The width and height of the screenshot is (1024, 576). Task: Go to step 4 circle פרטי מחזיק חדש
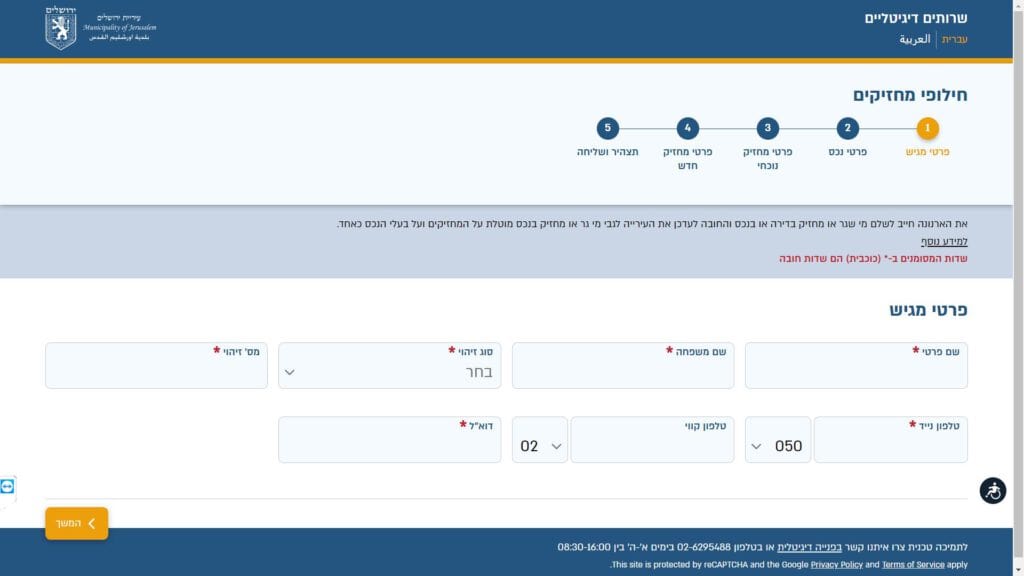(687, 128)
